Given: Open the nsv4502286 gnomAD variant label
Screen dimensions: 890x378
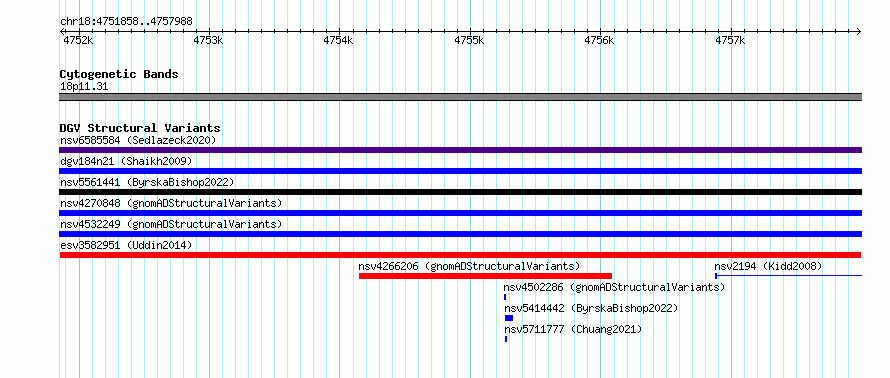Looking at the screenshot, I should tap(614, 287).
